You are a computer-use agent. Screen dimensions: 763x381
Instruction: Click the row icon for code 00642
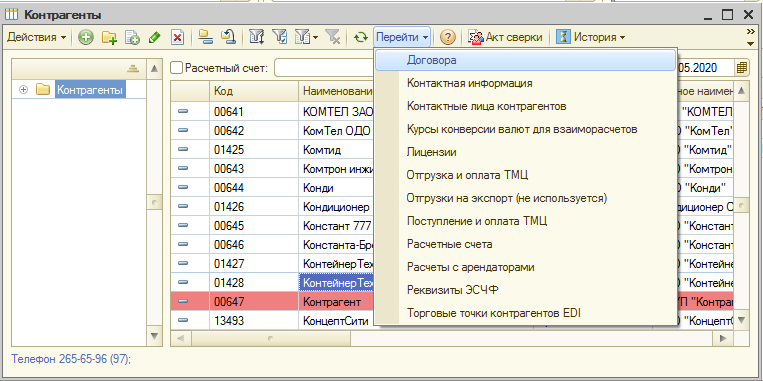(183, 130)
